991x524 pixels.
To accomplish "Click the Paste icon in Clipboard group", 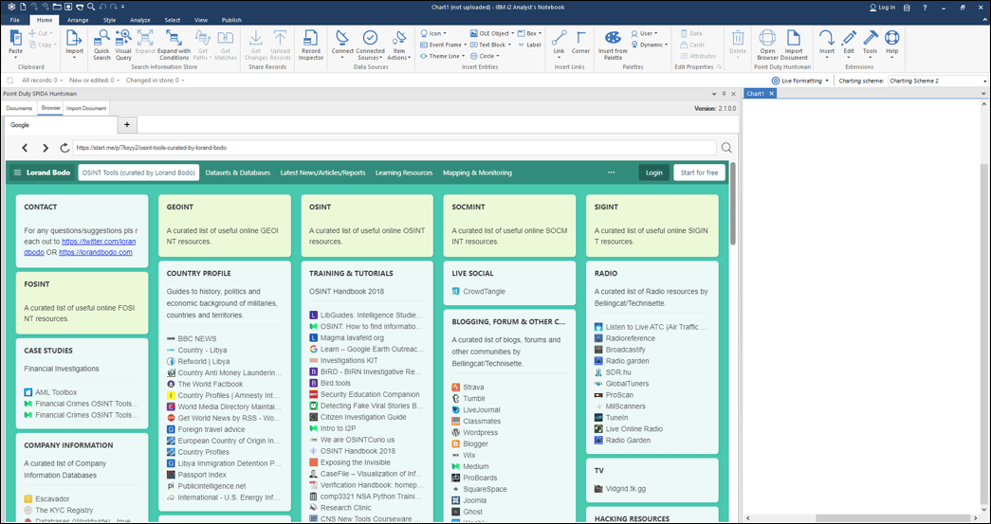I will pos(15,38).
